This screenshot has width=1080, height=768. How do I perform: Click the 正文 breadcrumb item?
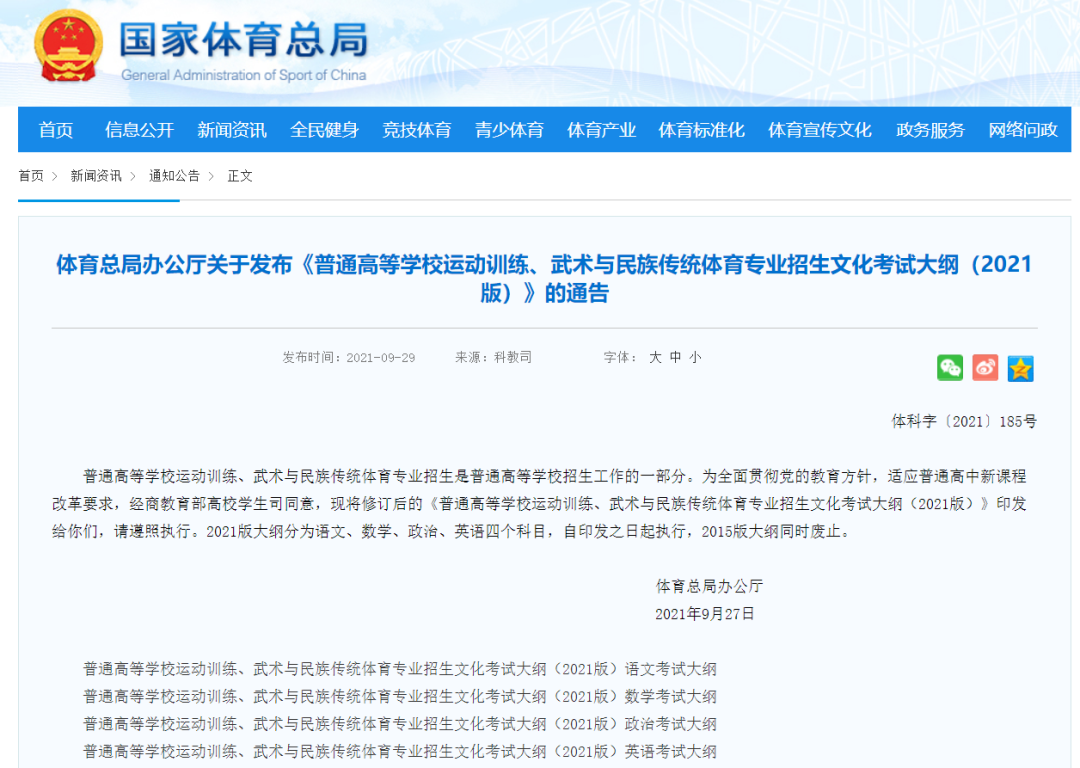click(x=240, y=175)
